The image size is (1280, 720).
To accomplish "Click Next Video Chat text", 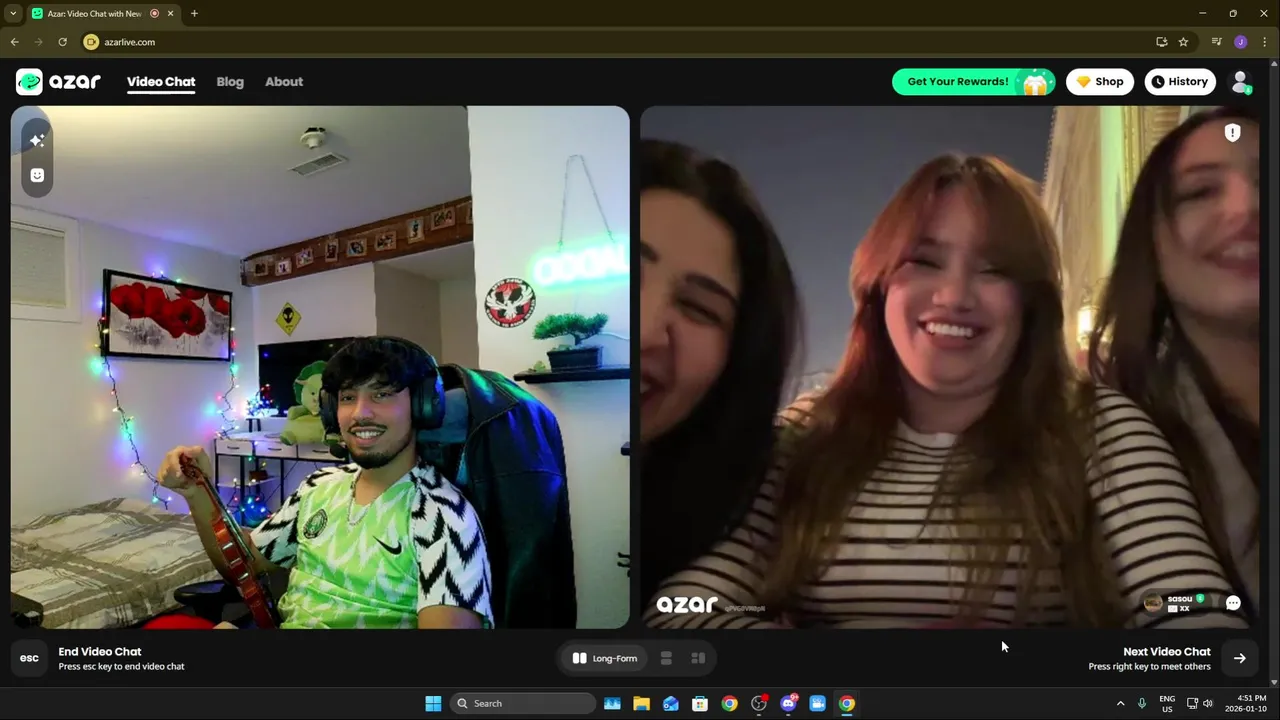I will [x=1166, y=652].
